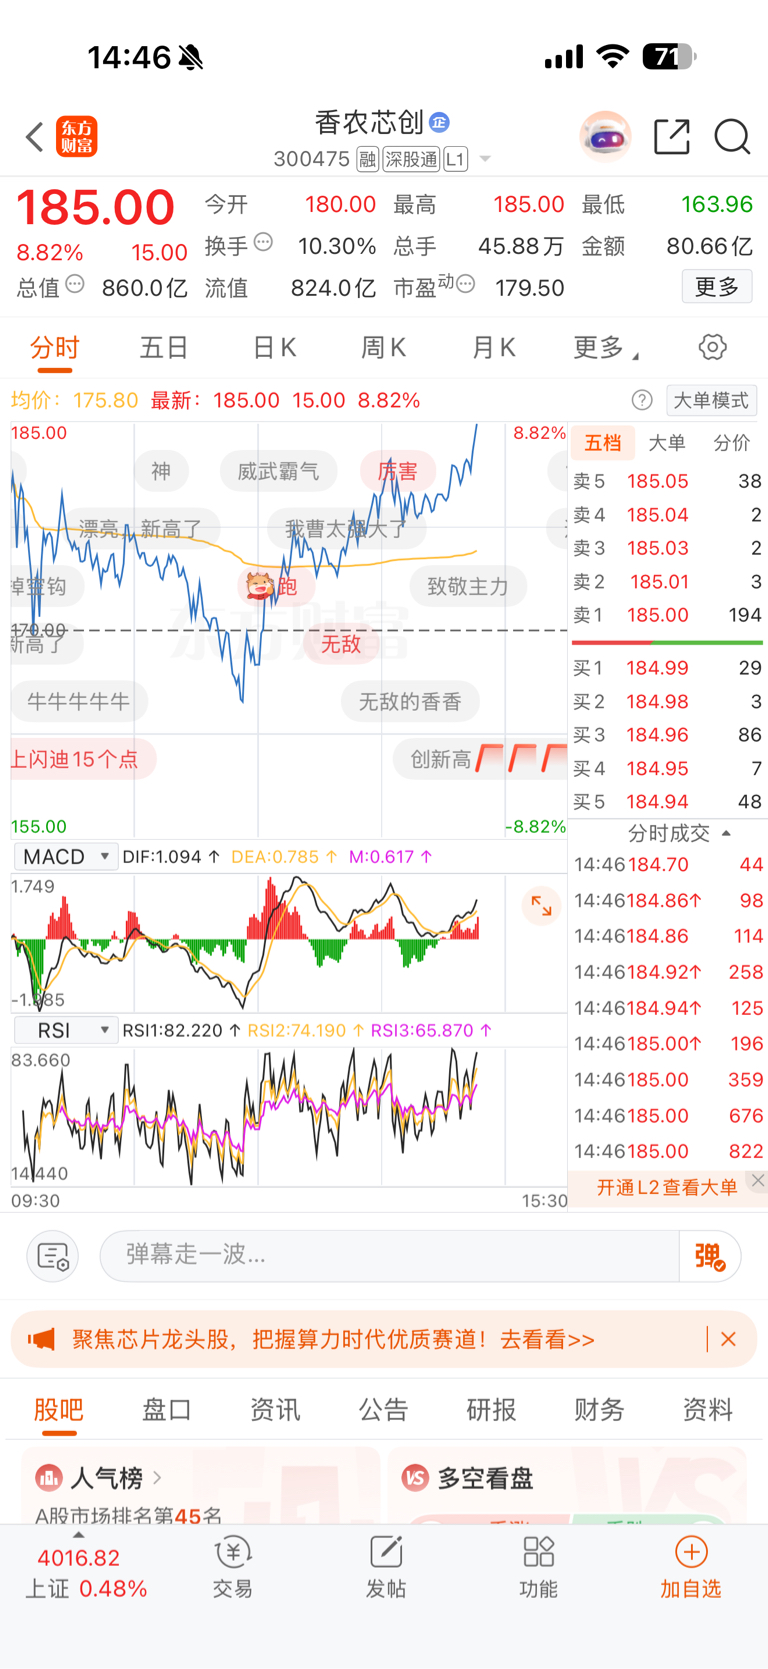Share the stock page via export icon
This screenshot has width=768, height=1669.
click(672, 136)
